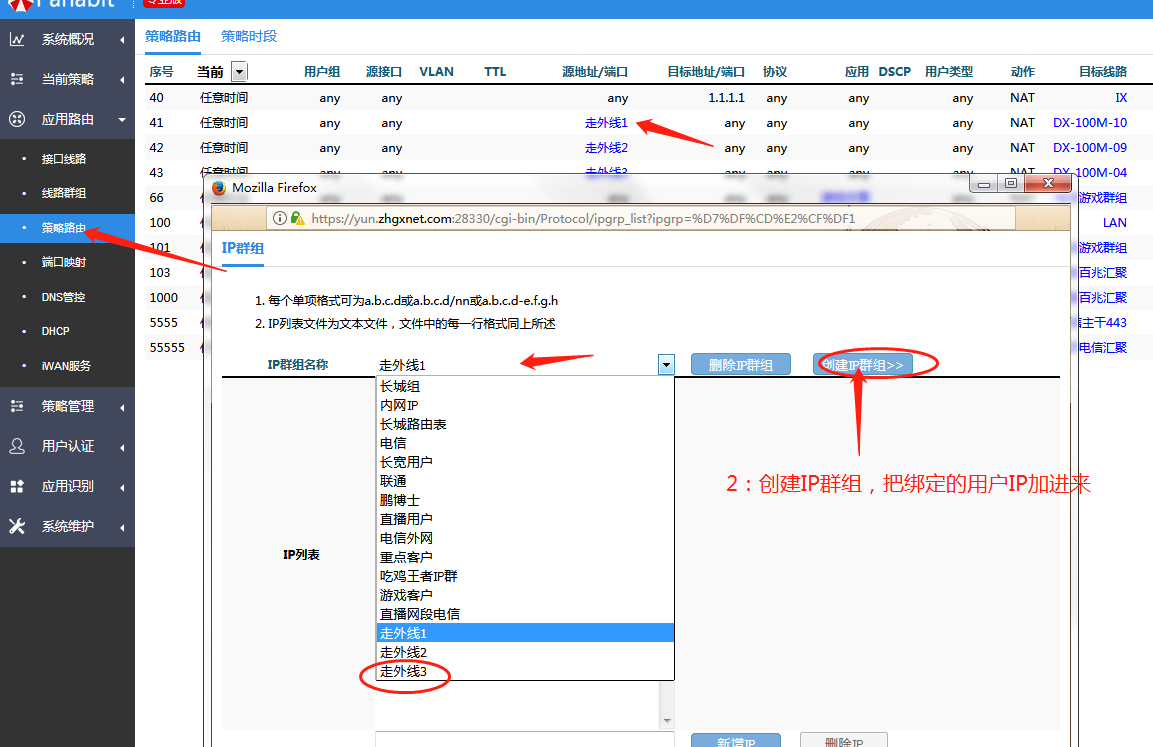Expand the 系统概况 menu arrow
This screenshot has width=1153, height=747.
122,40
